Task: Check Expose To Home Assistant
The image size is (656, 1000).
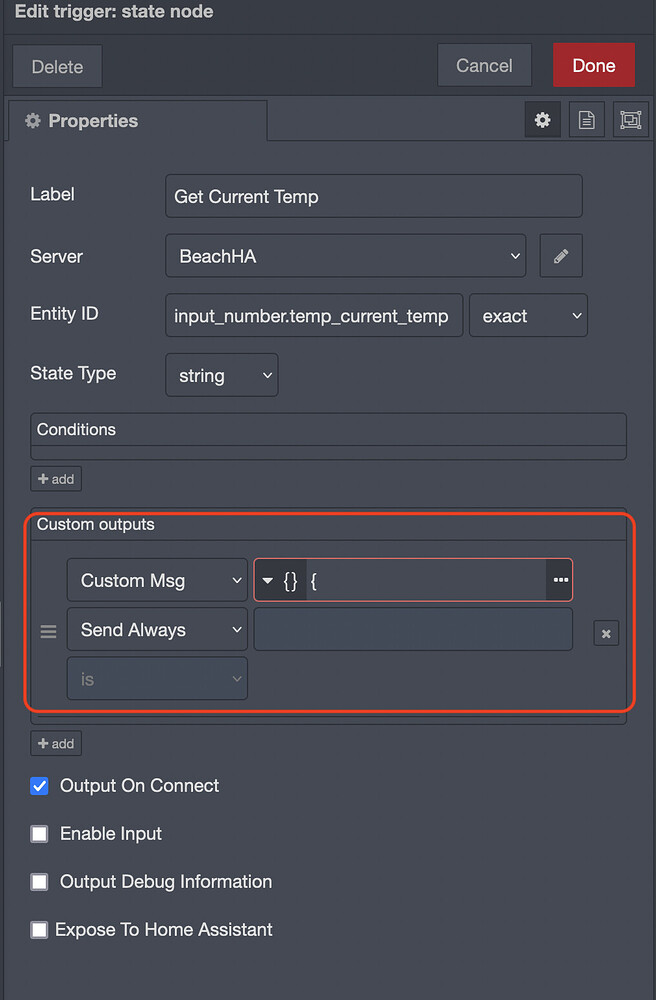Action: click(x=38, y=930)
